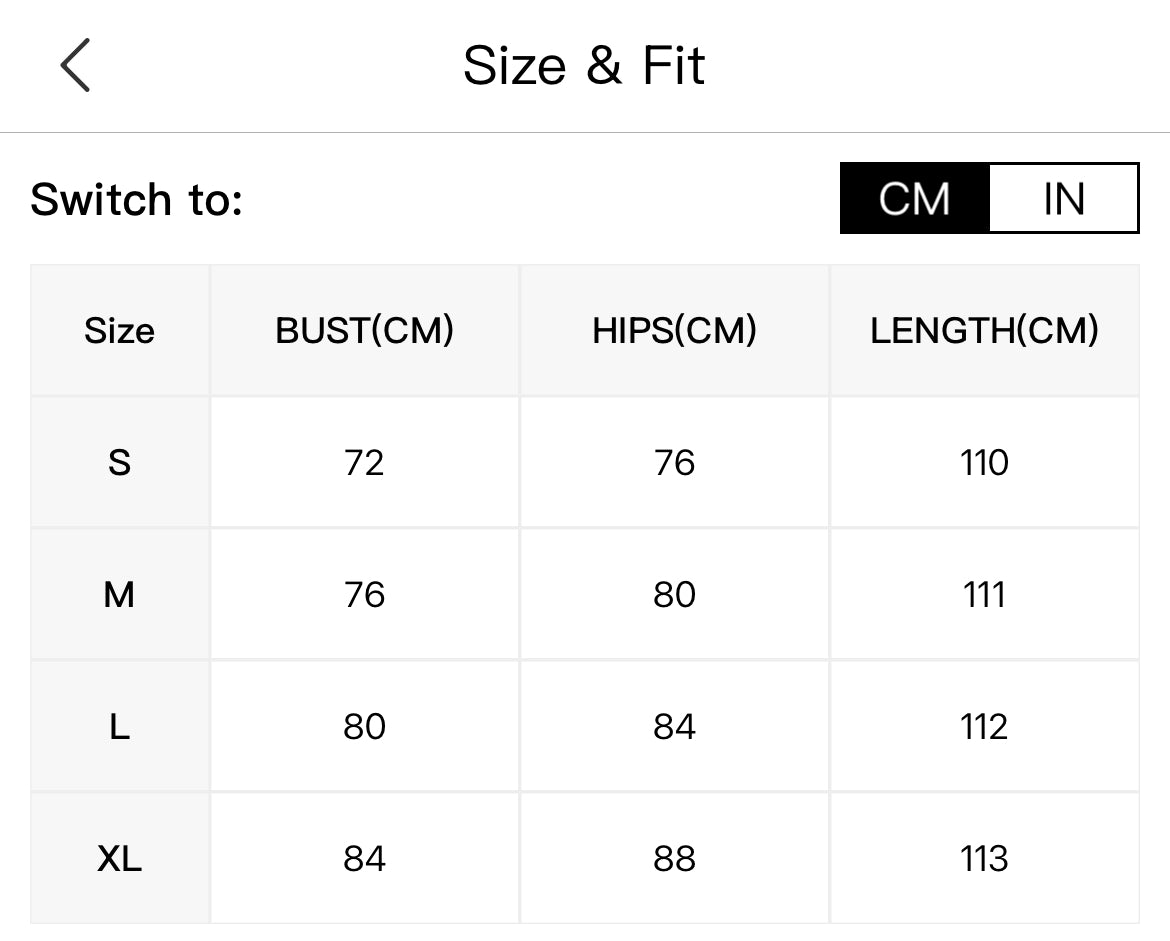Select the CM unit option
1170x941 pixels.
click(x=915, y=198)
